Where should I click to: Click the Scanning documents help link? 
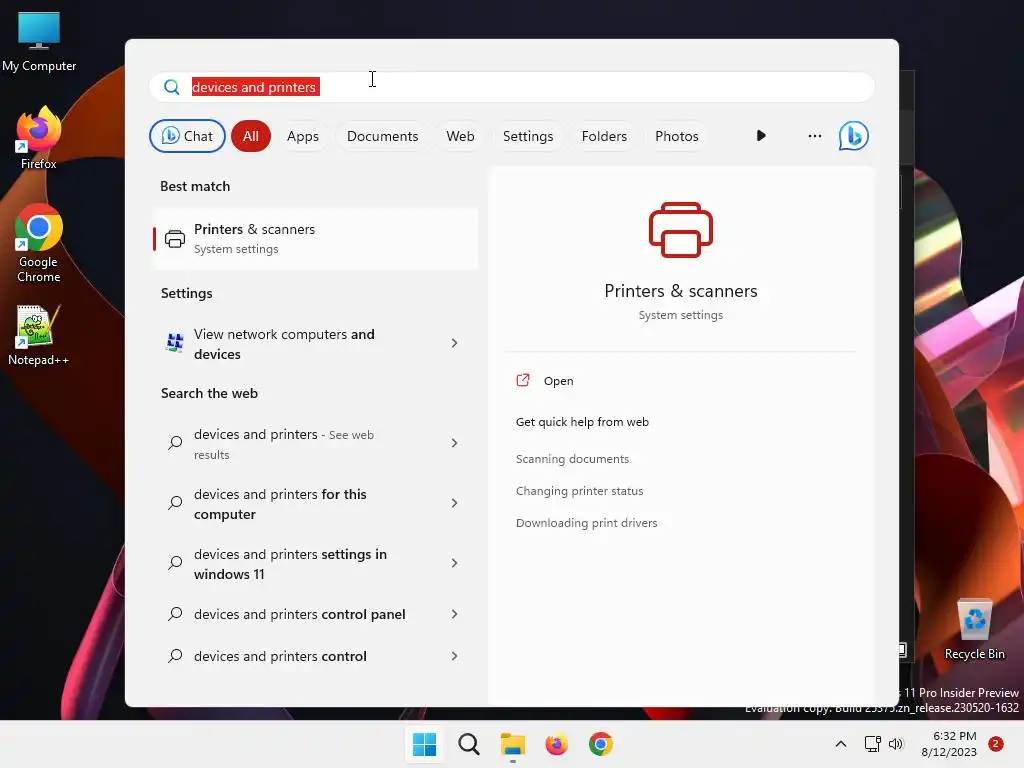point(572,458)
